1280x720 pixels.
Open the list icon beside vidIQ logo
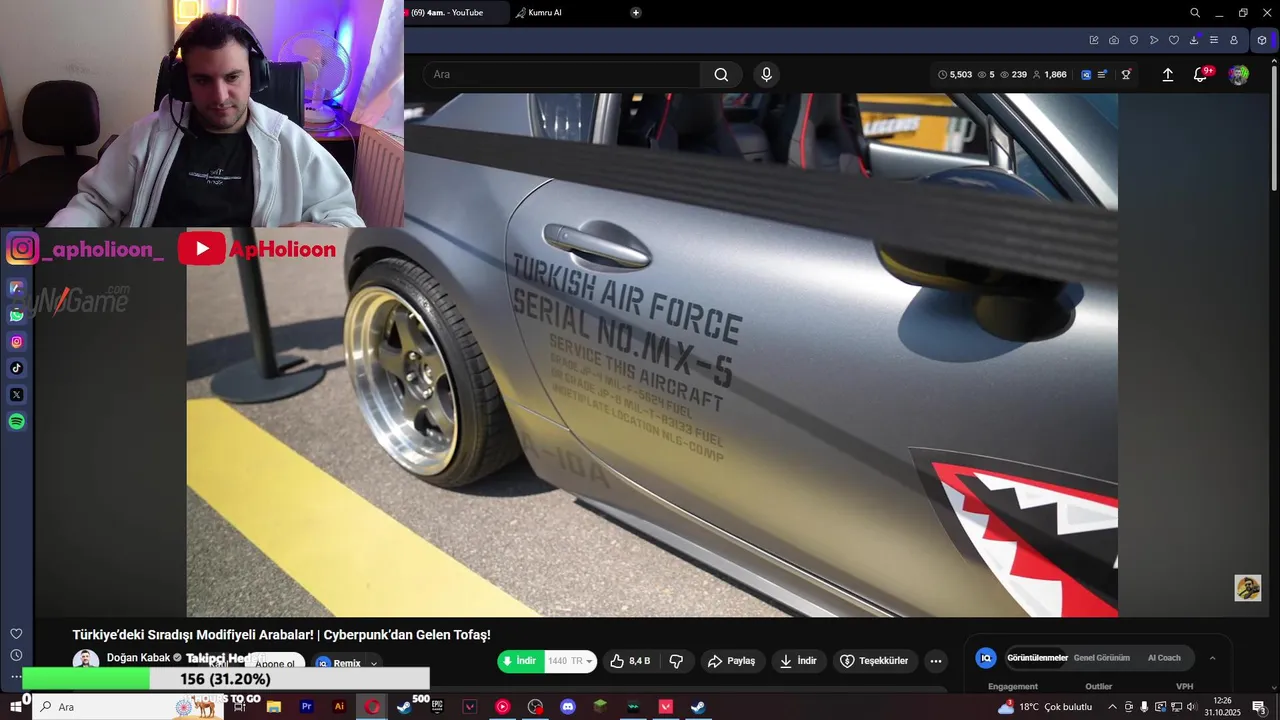pyautogui.click(x=1102, y=75)
